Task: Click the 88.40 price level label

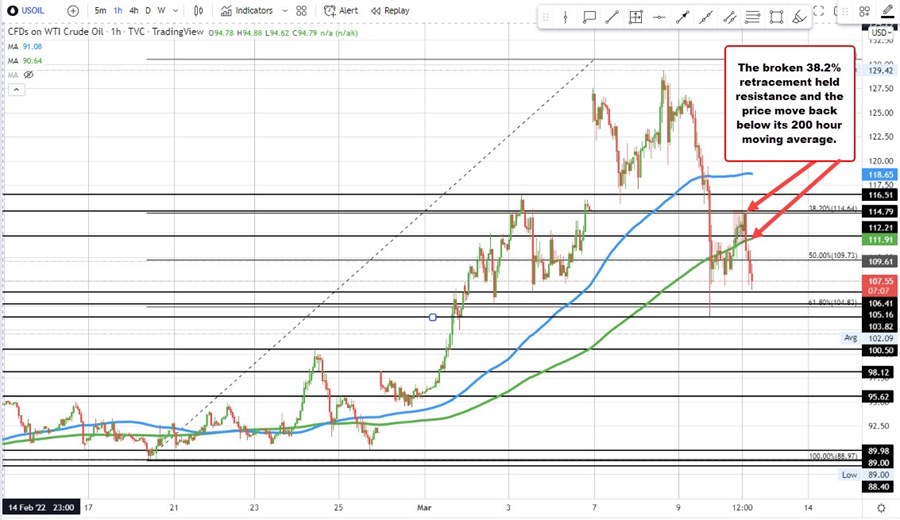Action: 880,487
